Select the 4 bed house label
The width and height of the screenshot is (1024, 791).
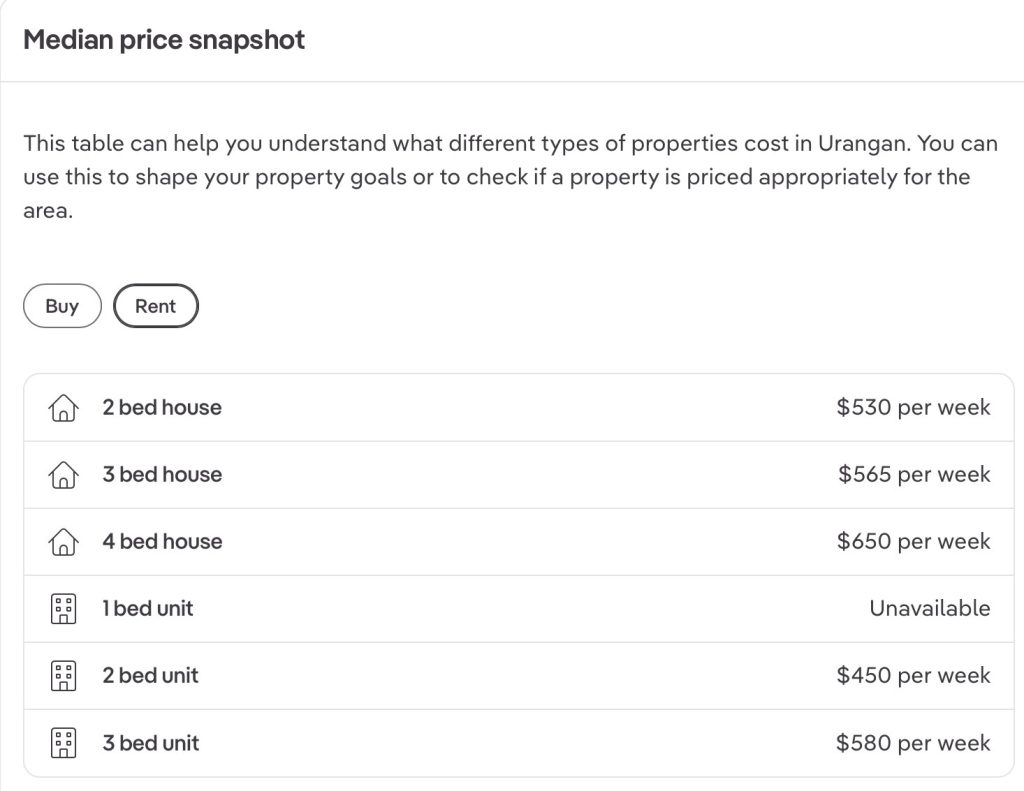point(162,542)
